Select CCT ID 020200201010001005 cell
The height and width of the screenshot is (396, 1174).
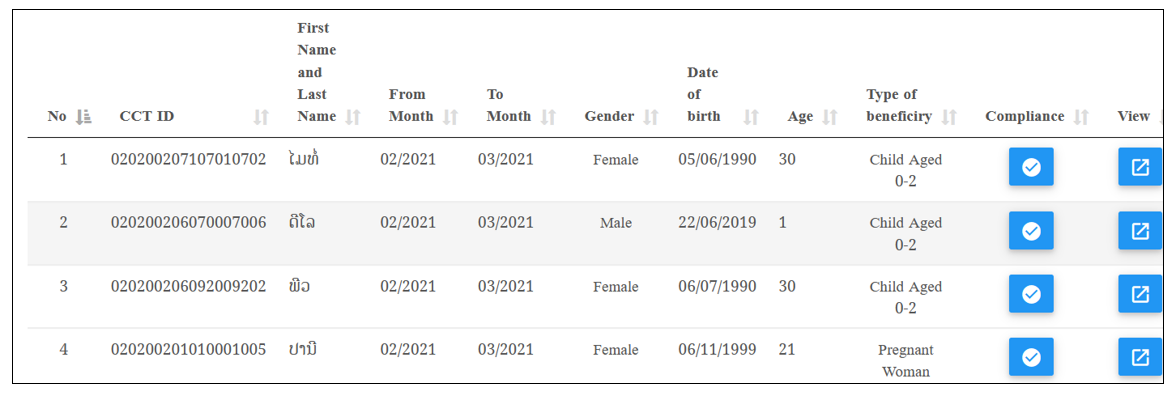(189, 350)
